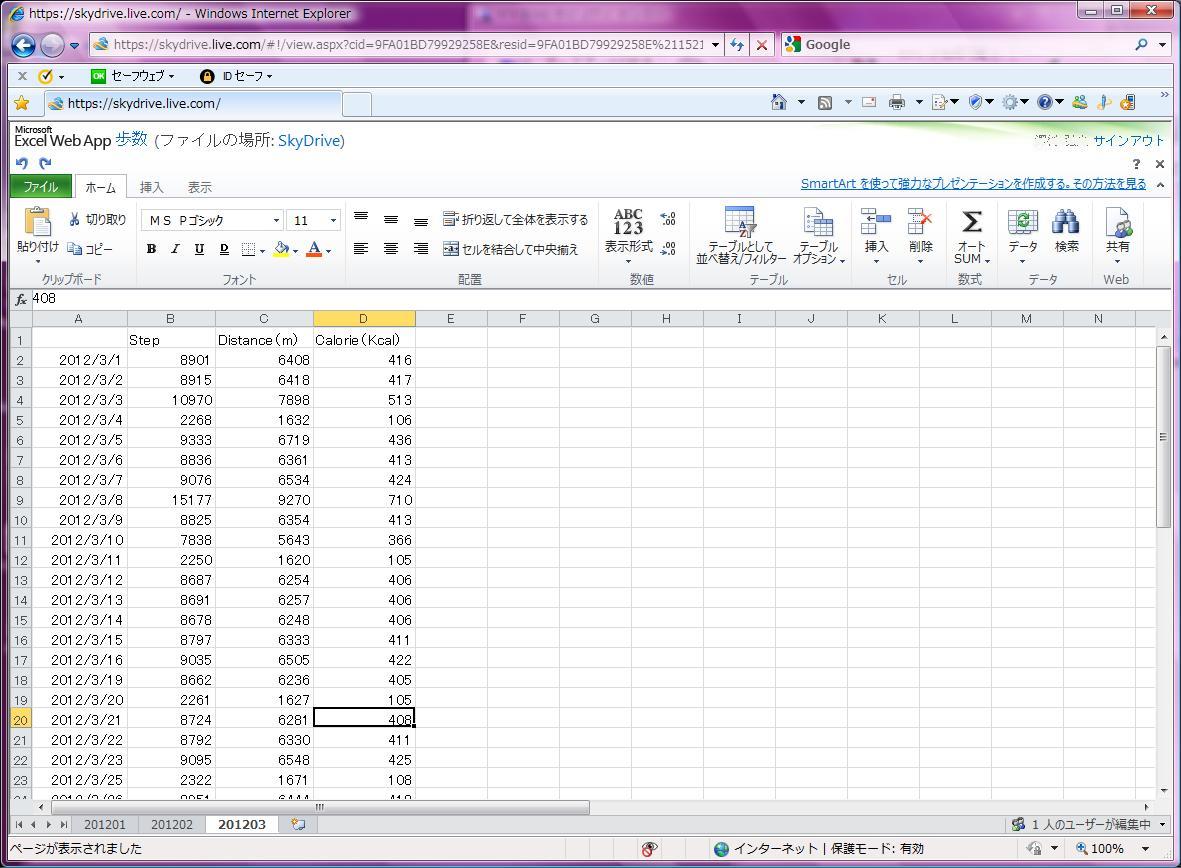Click the Delete cells (削除) icon
The height and width of the screenshot is (868, 1181).
920,222
